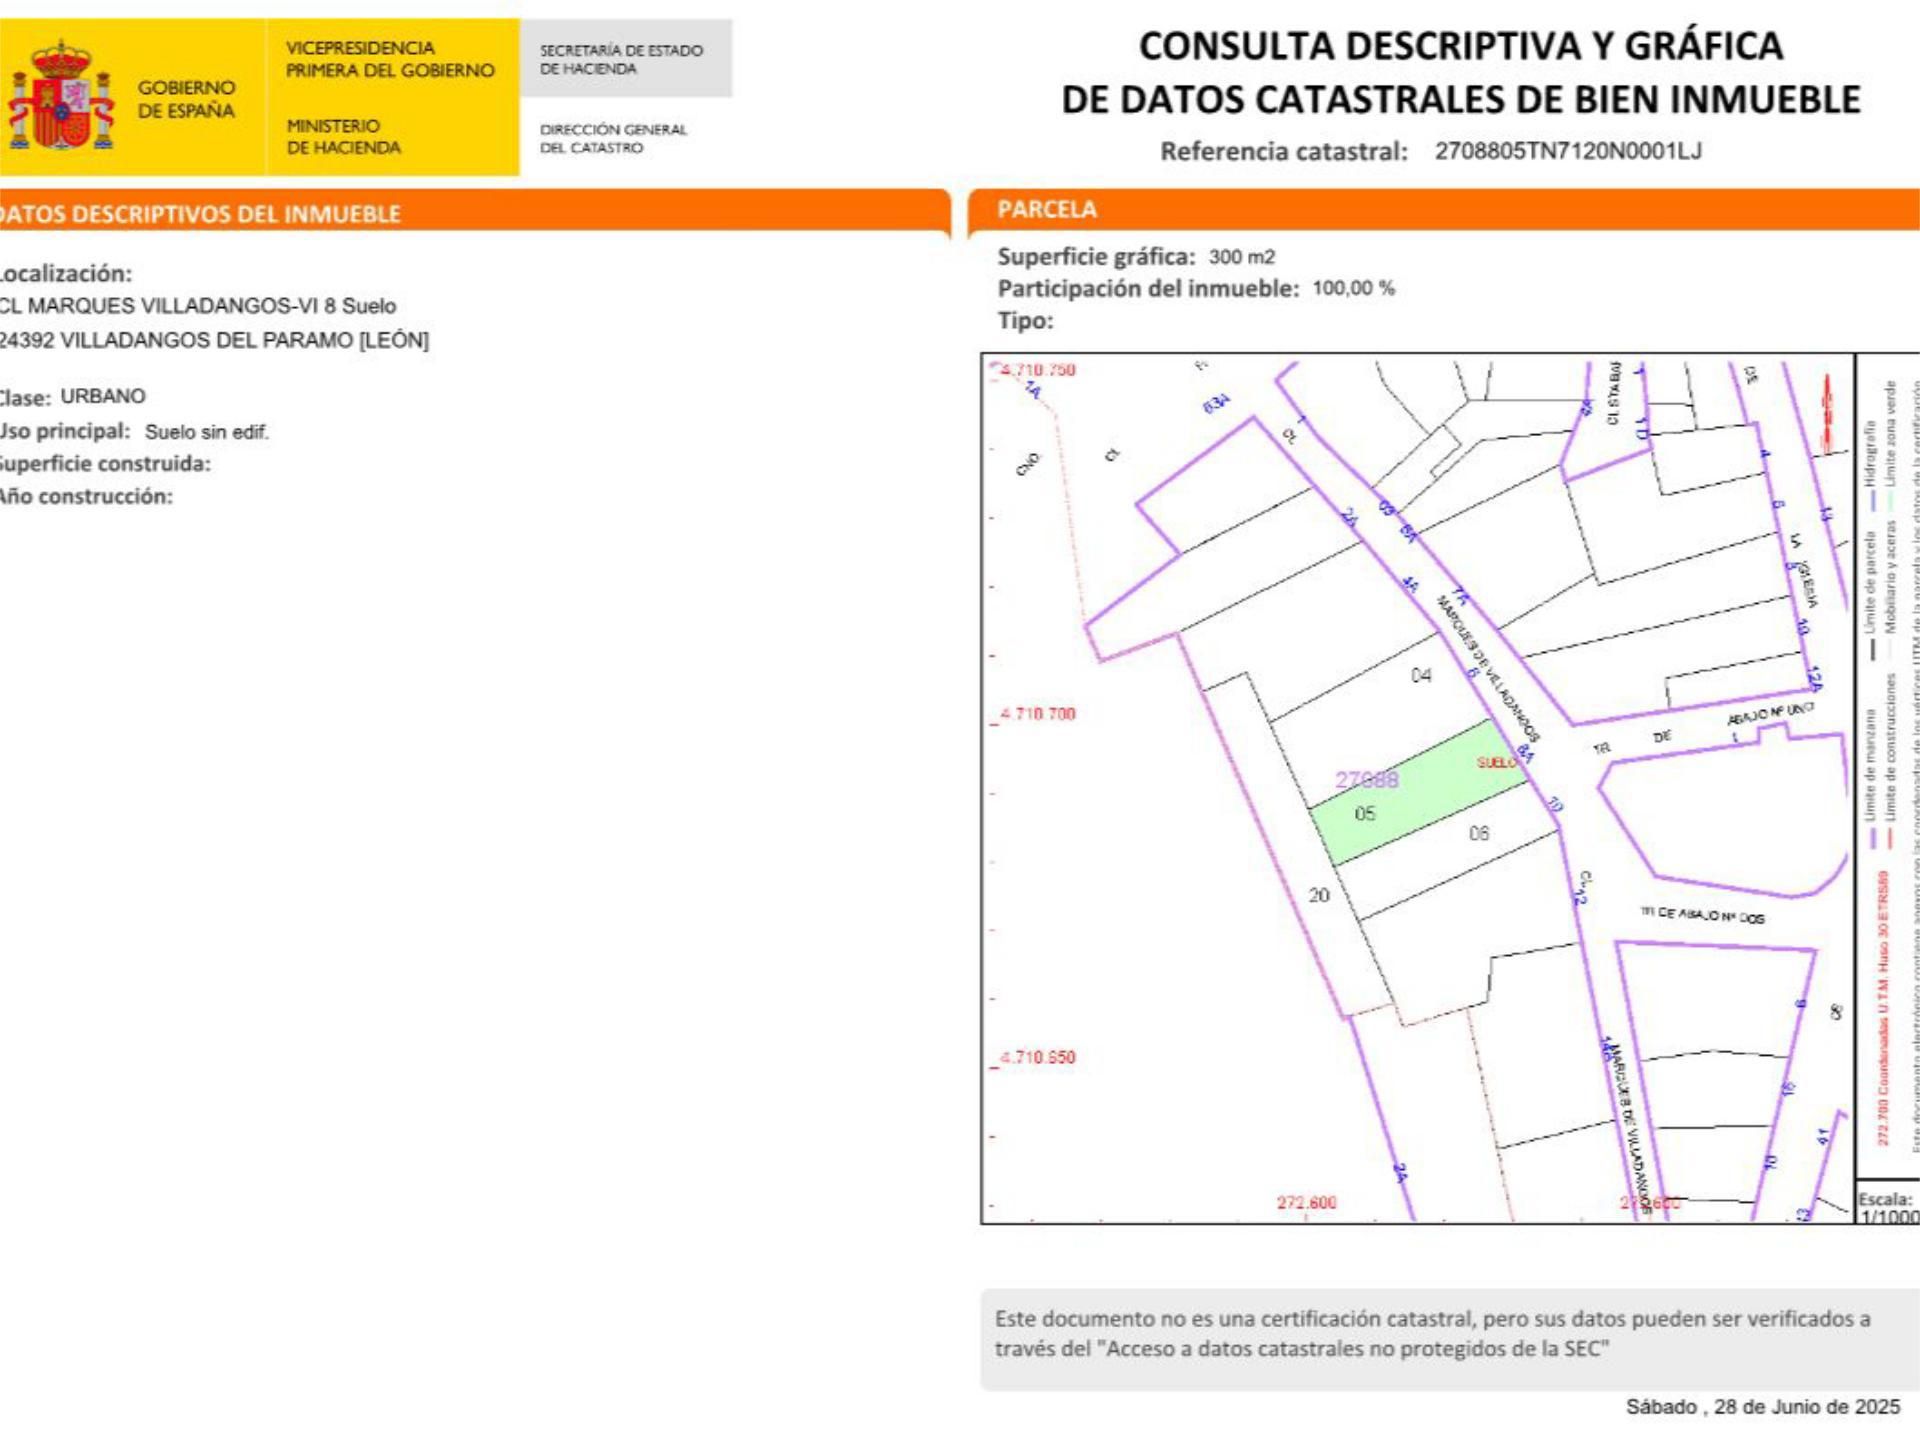Click the '100,00 %' participation value

pyautogui.click(x=1353, y=288)
